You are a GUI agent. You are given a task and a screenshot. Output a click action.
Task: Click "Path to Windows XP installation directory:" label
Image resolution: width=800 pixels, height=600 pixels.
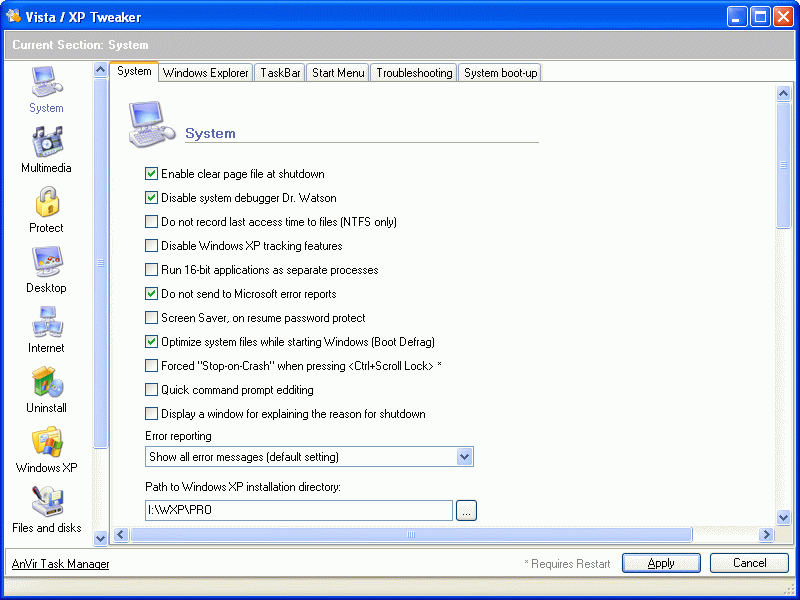[243, 487]
